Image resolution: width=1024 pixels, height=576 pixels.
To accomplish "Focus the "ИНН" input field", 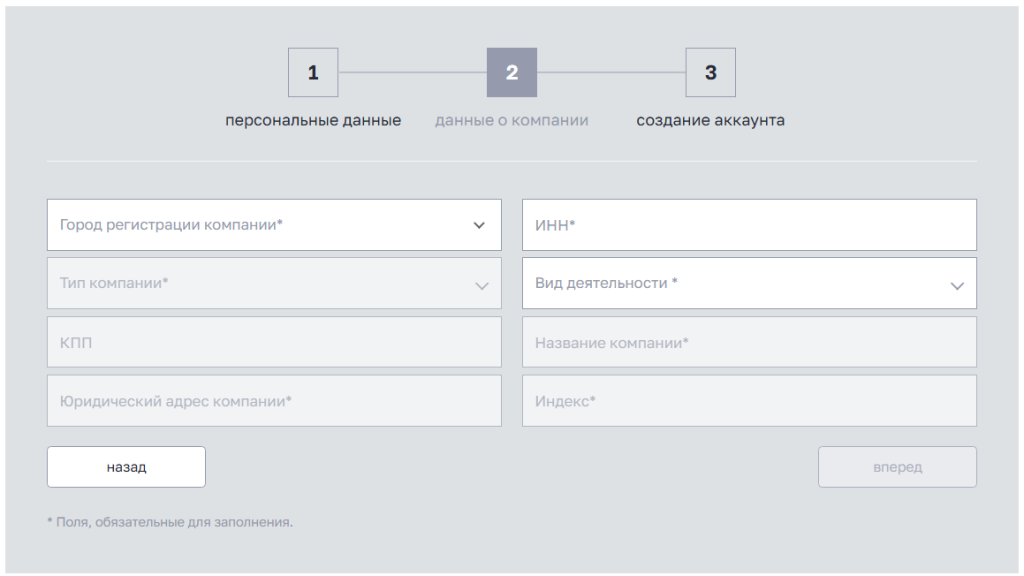I will [x=749, y=225].
